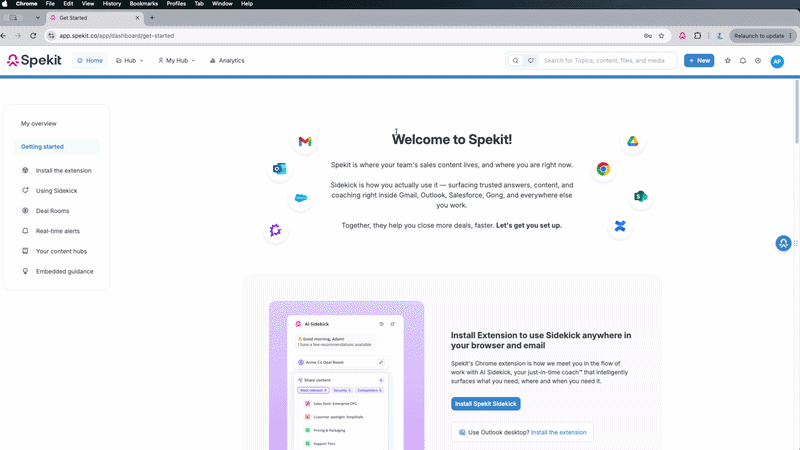Screen dimensions: 800x450
Task: Bookmark this page with the star icon
Action: point(661,36)
